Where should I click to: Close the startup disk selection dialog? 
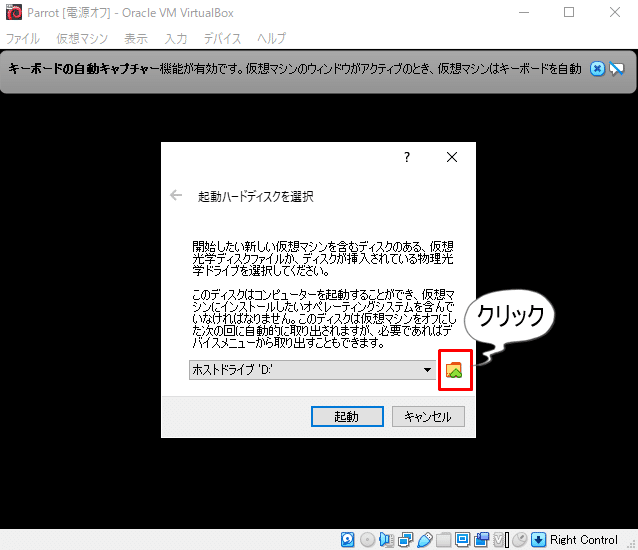click(452, 157)
